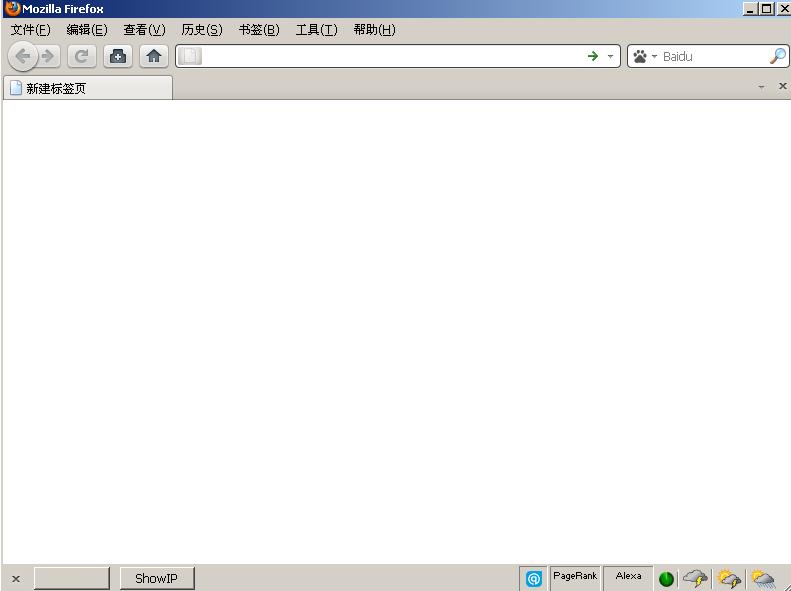This screenshot has width=791, height=591.
Task: Open the Baidu search engine selector
Action: 645,56
